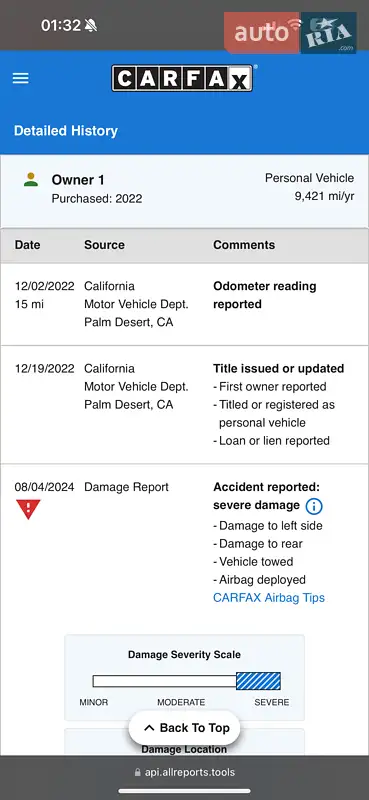The height and width of the screenshot is (800, 369).
Task: Click the Comments column header
Action: tap(244, 245)
